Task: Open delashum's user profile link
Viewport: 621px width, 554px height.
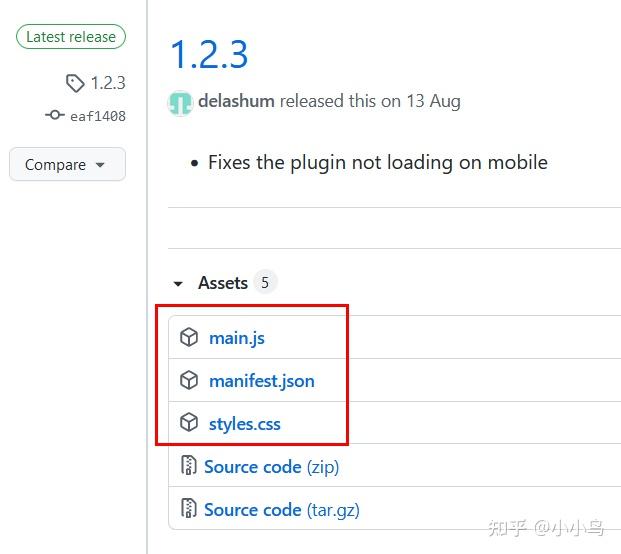Action: point(236,101)
